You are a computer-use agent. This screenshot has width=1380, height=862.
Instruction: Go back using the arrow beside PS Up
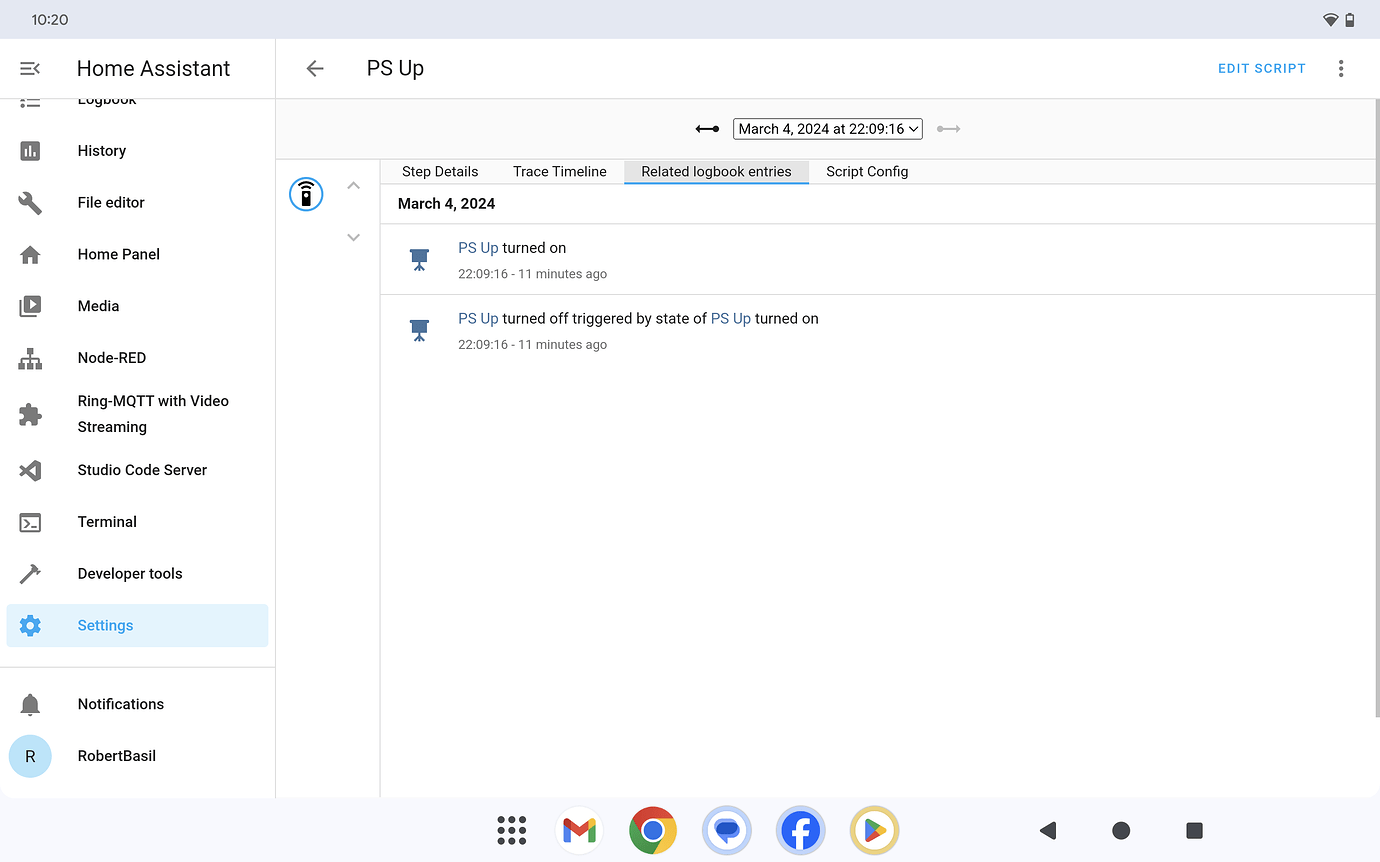click(x=315, y=68)
